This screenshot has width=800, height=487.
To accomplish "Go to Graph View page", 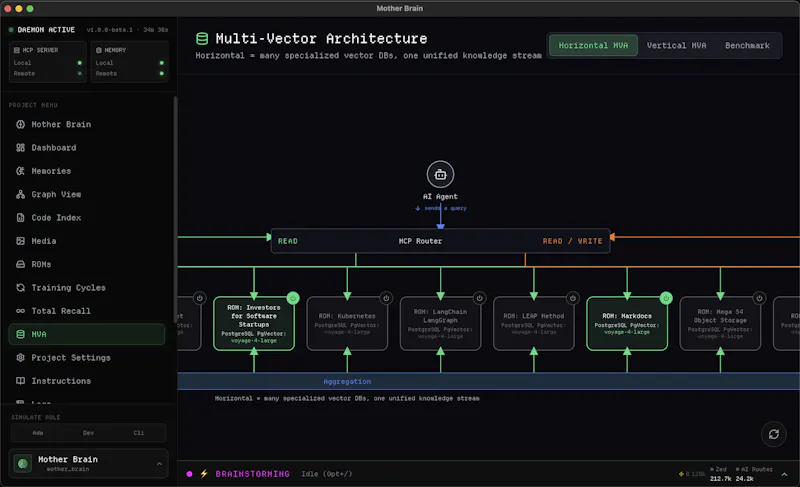I will click(x=87, y=194).
